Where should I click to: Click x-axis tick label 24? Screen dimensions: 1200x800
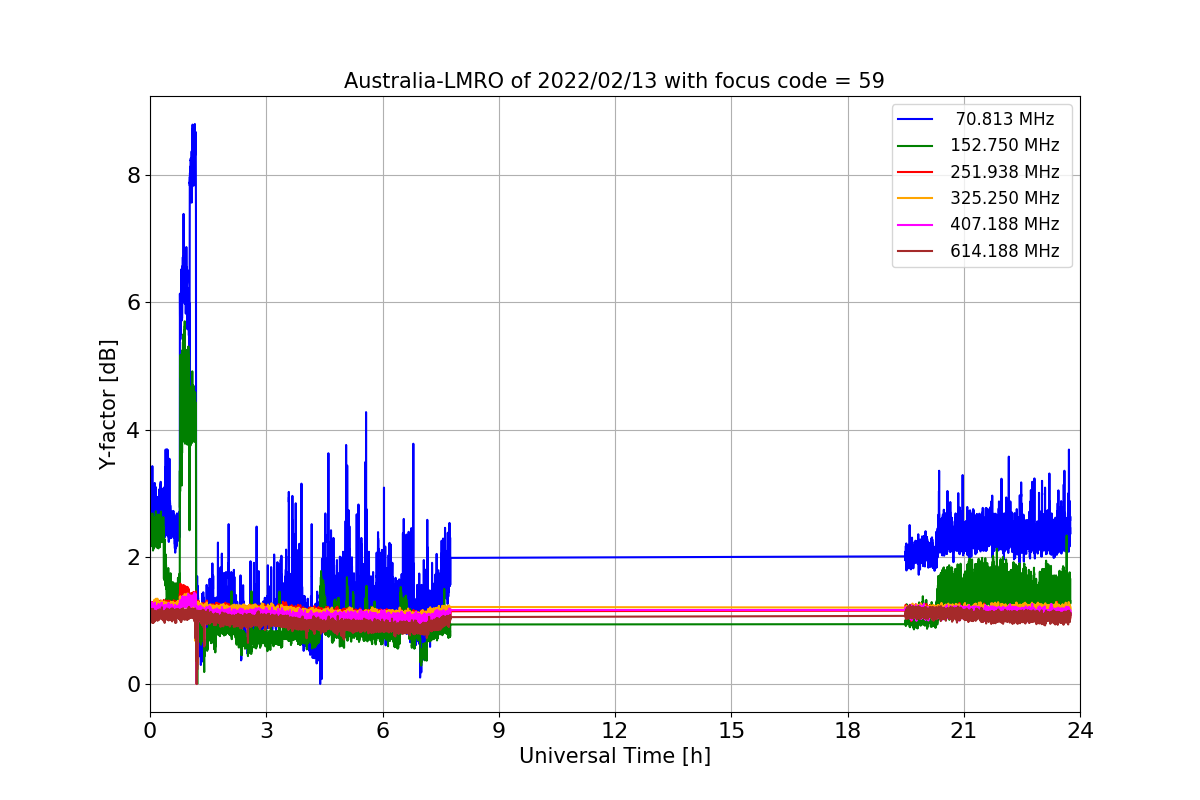tap(1080, 731)
